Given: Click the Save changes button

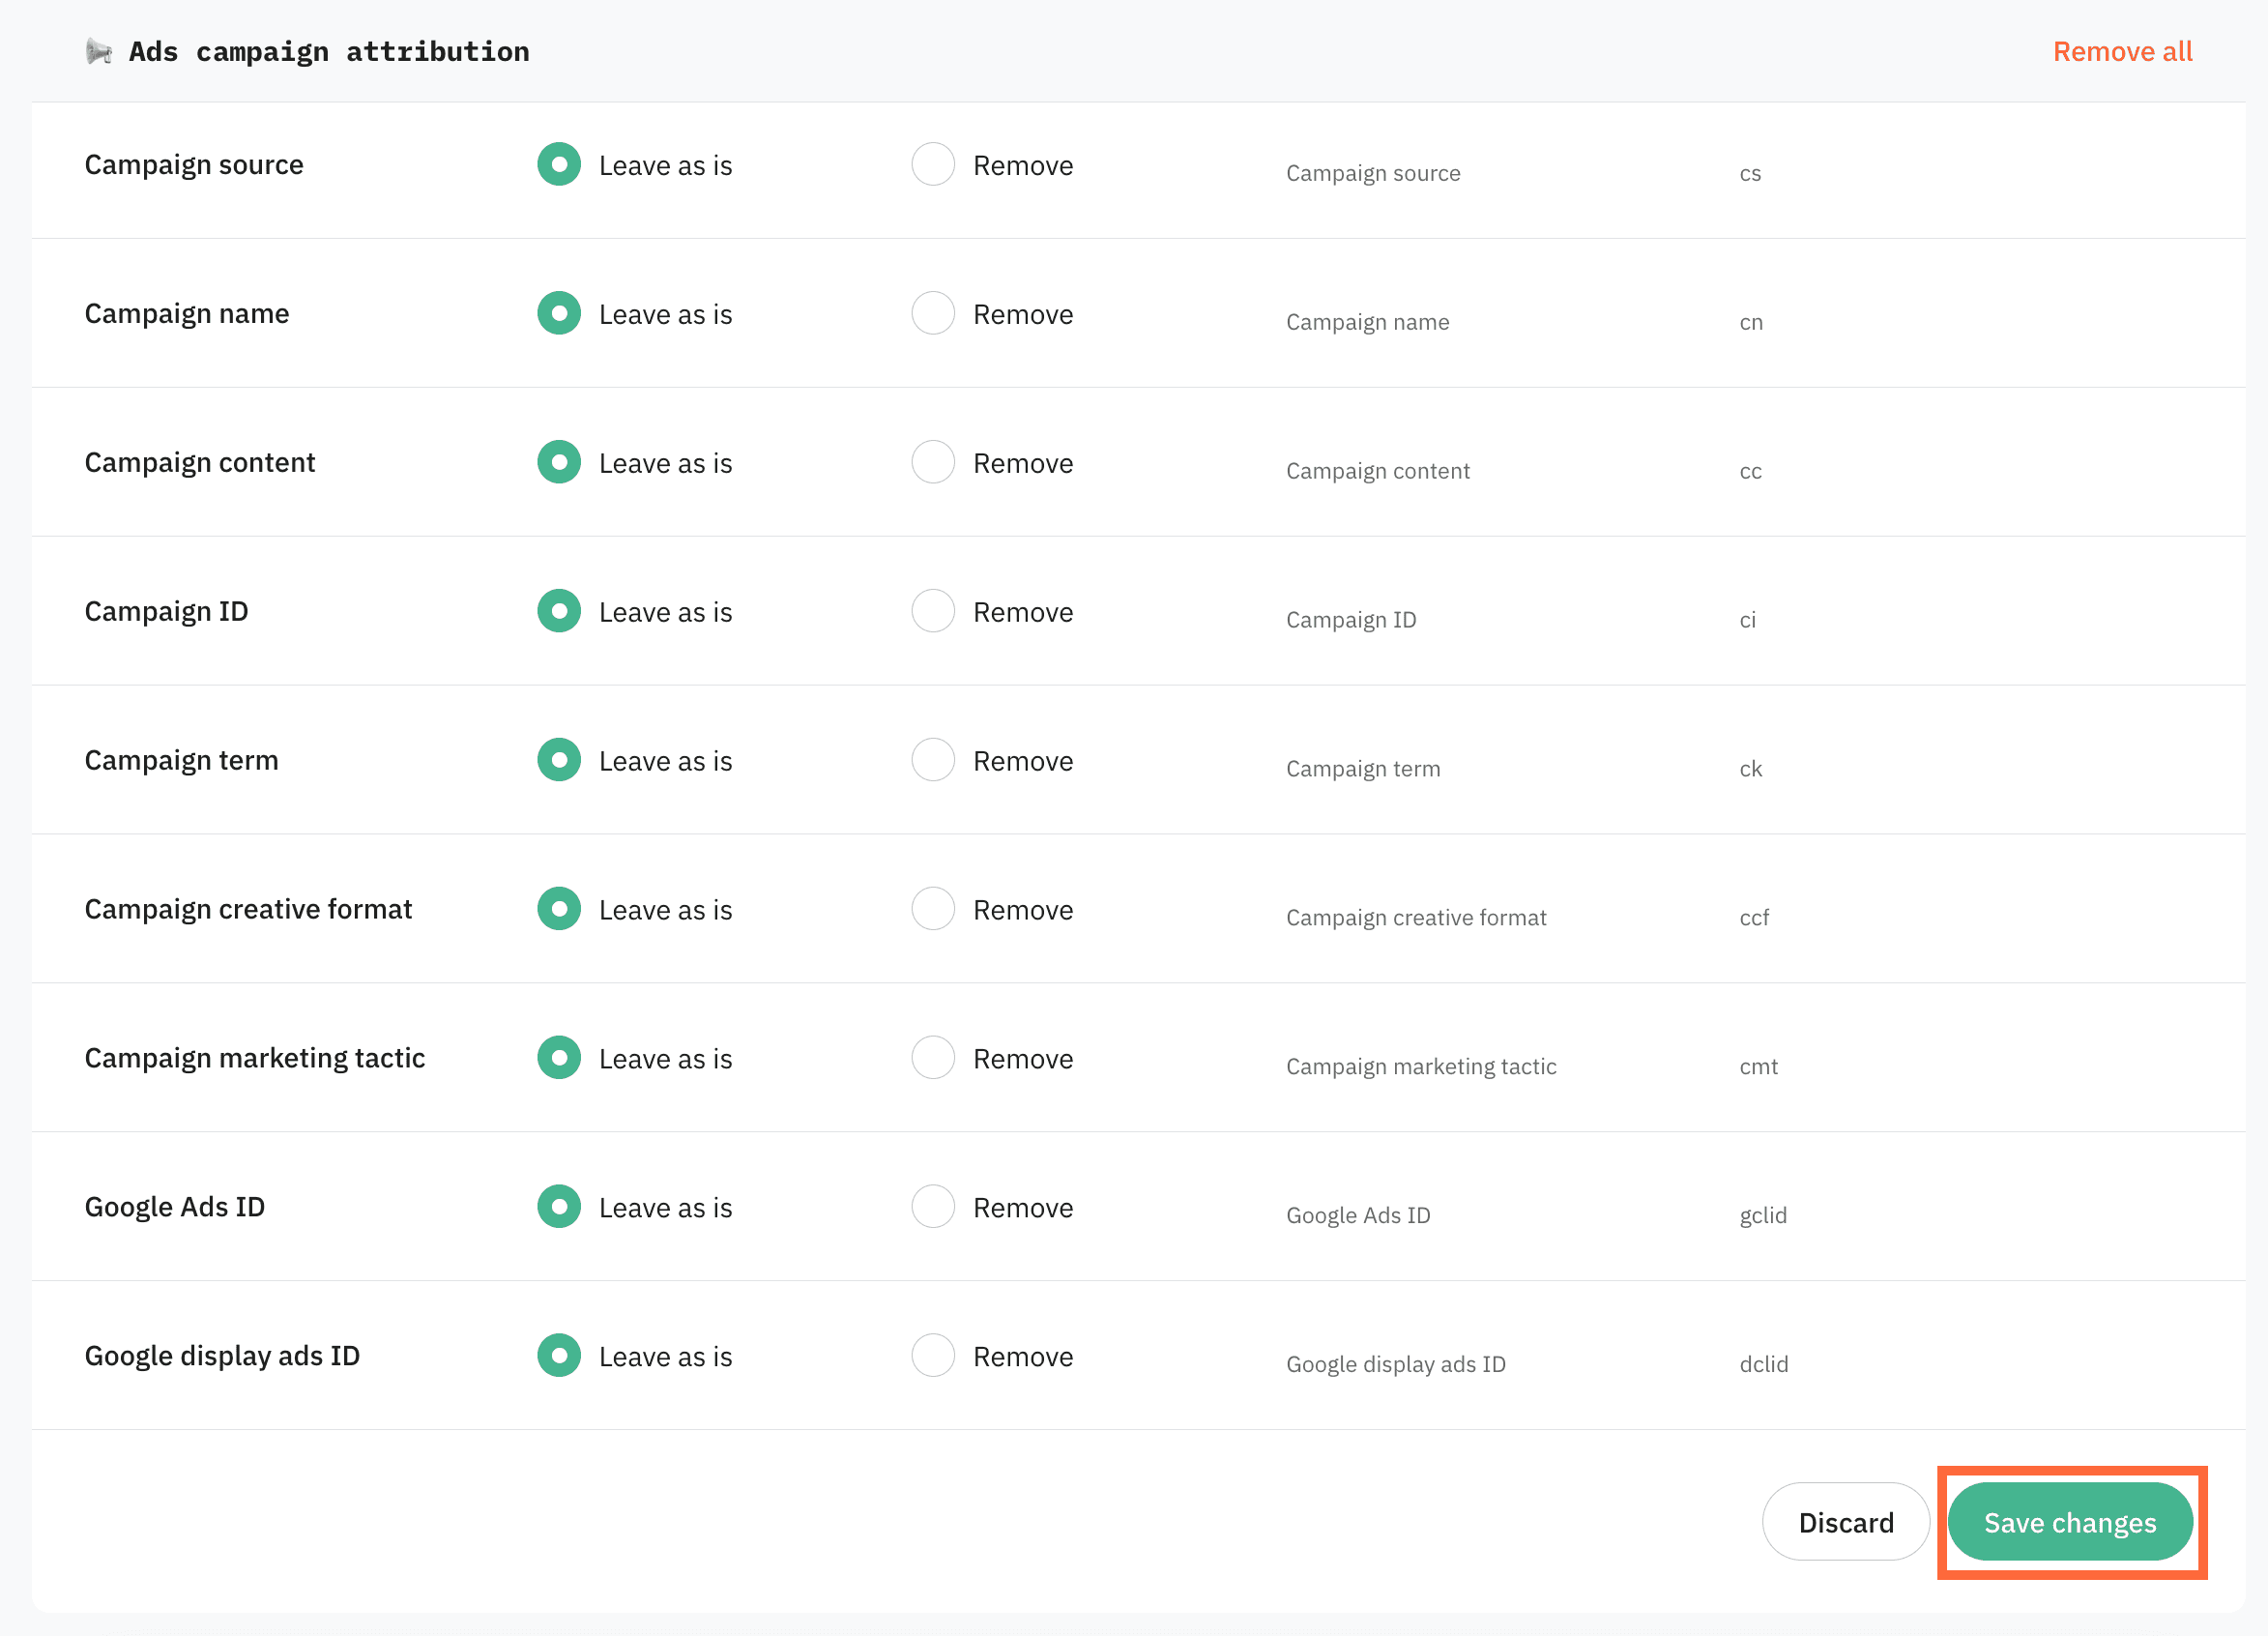Looking at the screenshot, I should tap(2069, 1522).
